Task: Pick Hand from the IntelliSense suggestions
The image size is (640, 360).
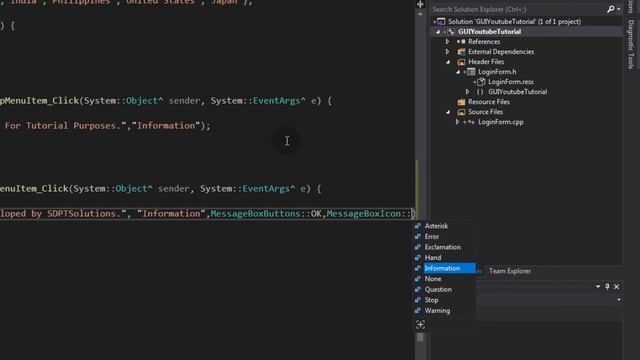Action: point(433,258)
